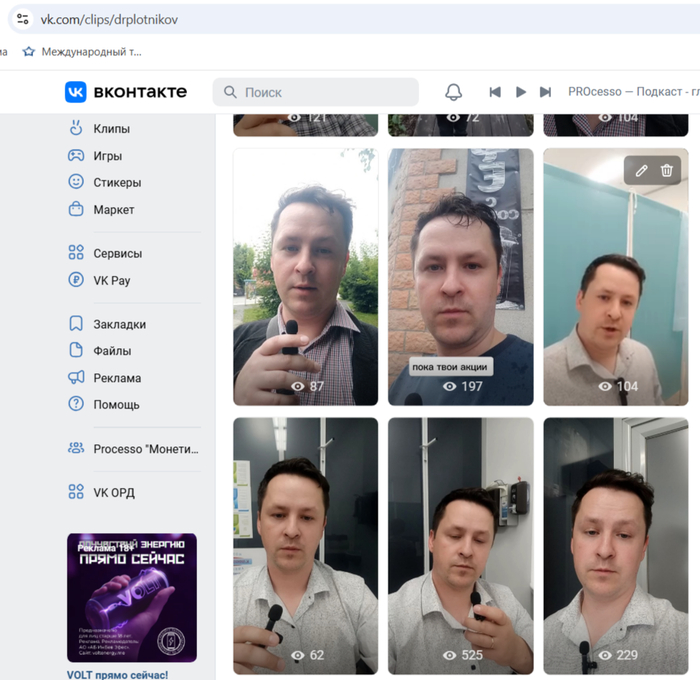This screenshot has height=680, width=700.
Task: Click the edit pencil icon on clip
Action: pos(642,171)
